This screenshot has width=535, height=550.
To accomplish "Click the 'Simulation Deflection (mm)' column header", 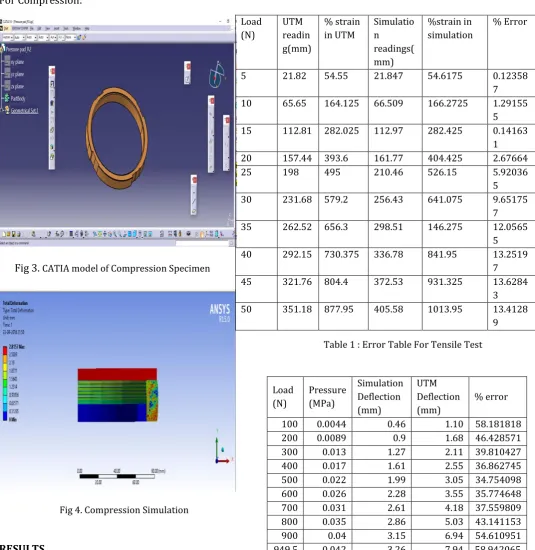I will tap(380, 397).
